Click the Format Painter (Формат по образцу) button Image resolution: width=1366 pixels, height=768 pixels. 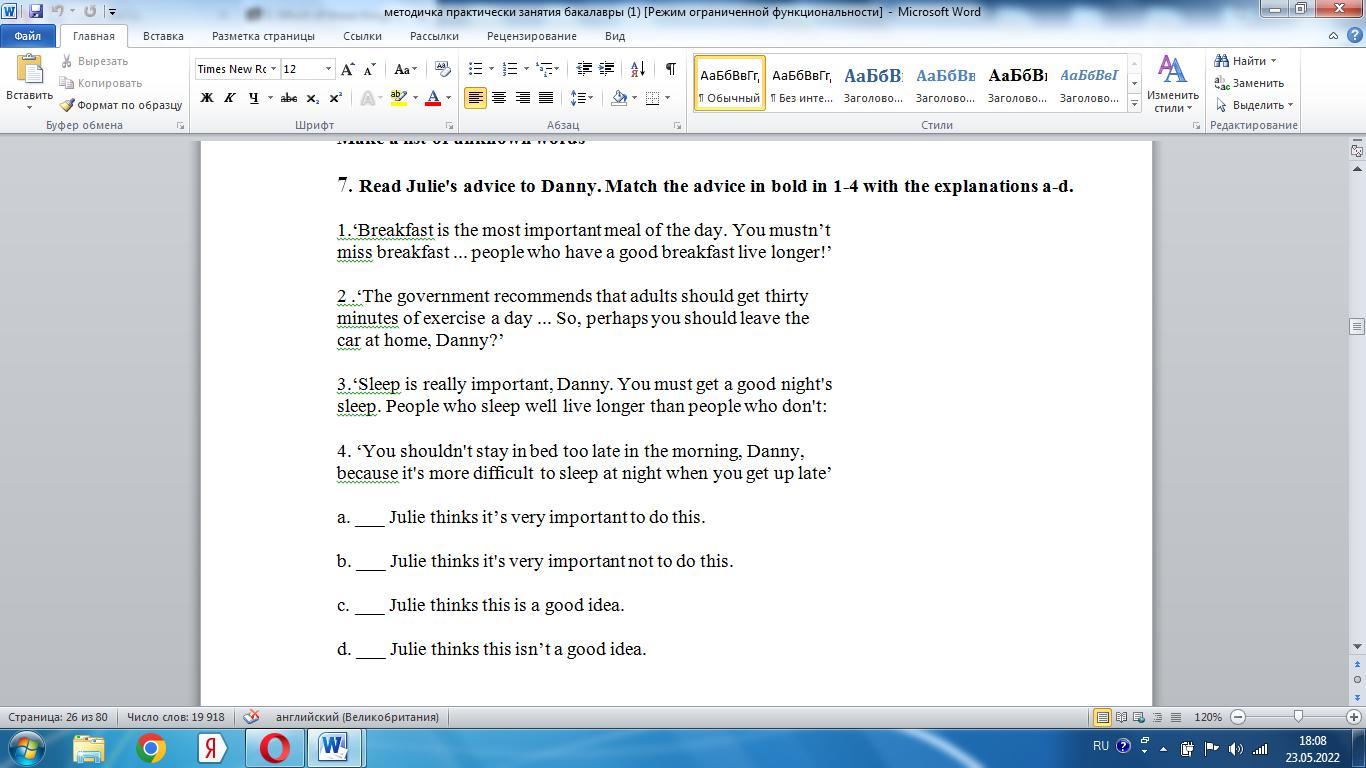pyautogui.click(x=120, y=105)
